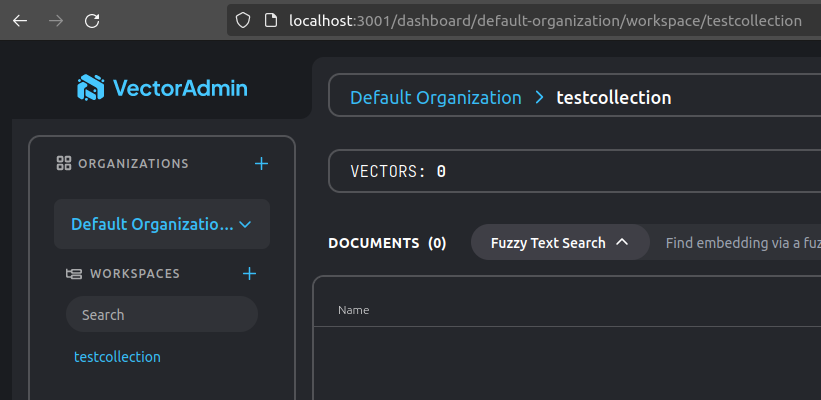Click the Organizations grid icon
The width and height of the screenshot is (821, 400).
click(64, 163)
